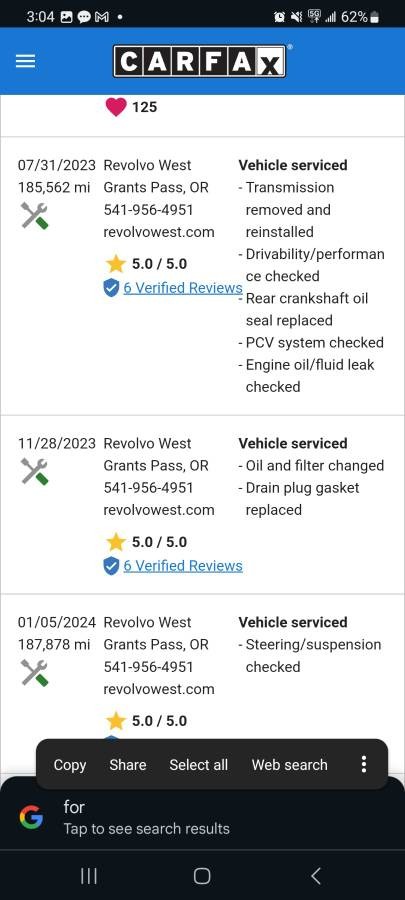This screenshot has width=405, height=900.
Task: Open the three-dot overflow menu in selection toolbar
Action: (364, 764)
